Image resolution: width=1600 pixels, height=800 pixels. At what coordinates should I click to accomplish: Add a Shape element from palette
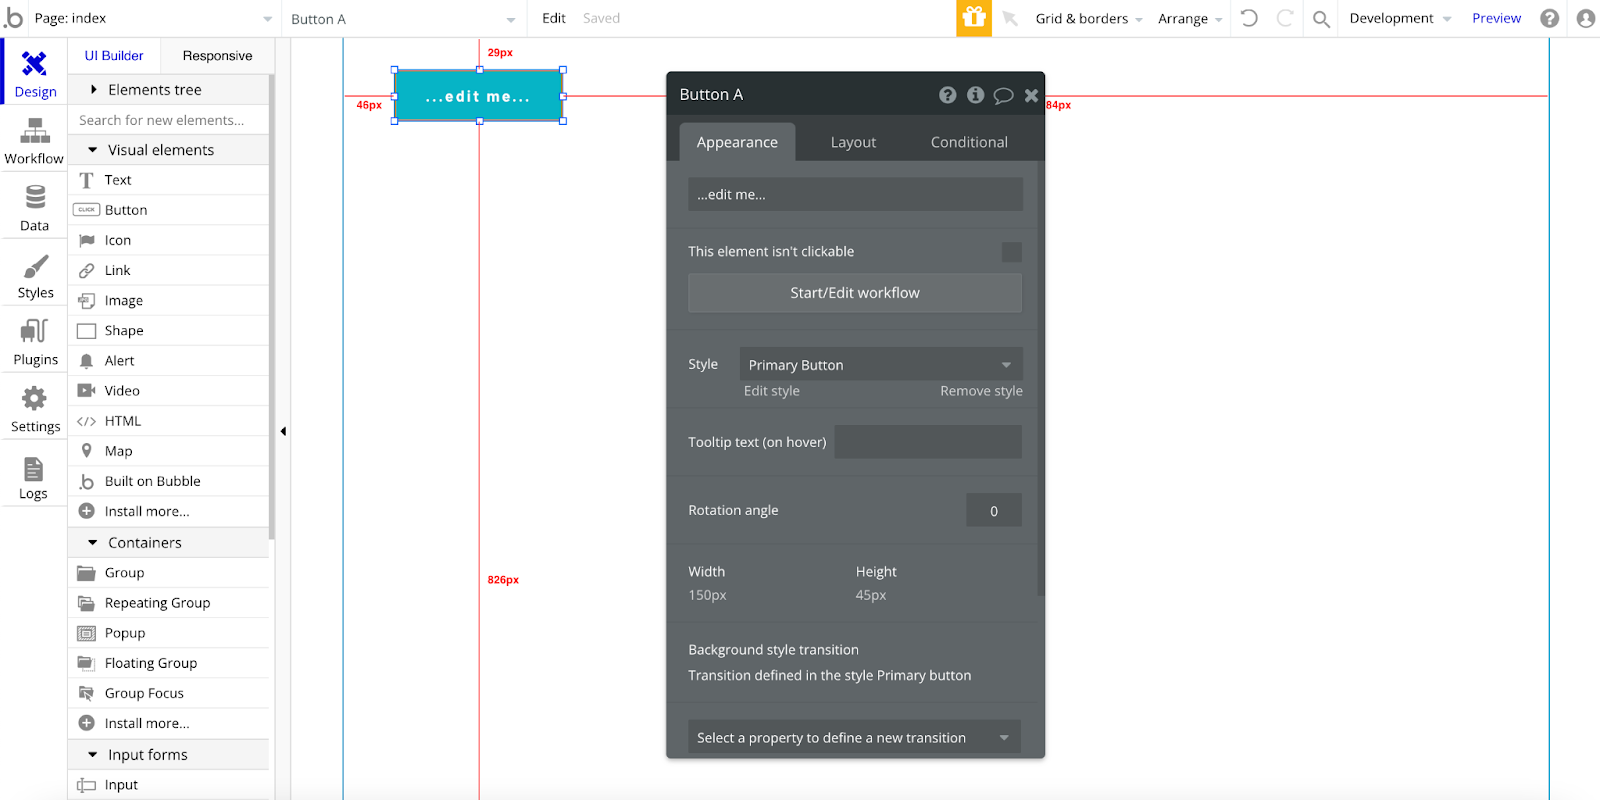pyautogui.click(x=169, y=330)
